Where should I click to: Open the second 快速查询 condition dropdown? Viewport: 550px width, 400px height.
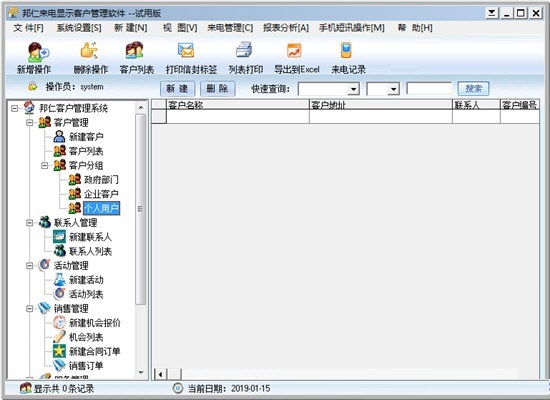point(394,89)
